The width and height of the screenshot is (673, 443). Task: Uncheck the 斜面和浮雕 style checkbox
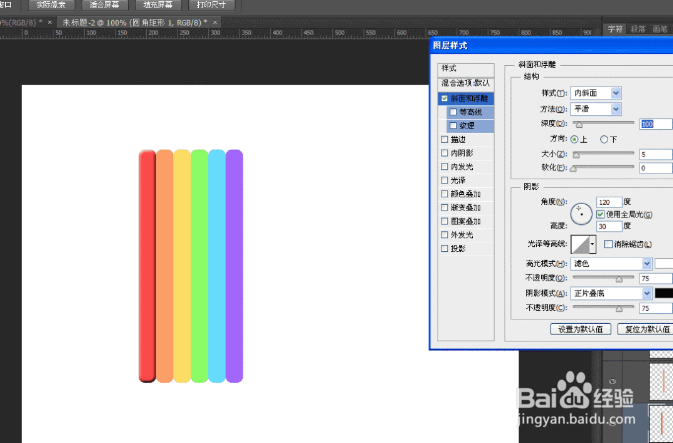(444, 99)
